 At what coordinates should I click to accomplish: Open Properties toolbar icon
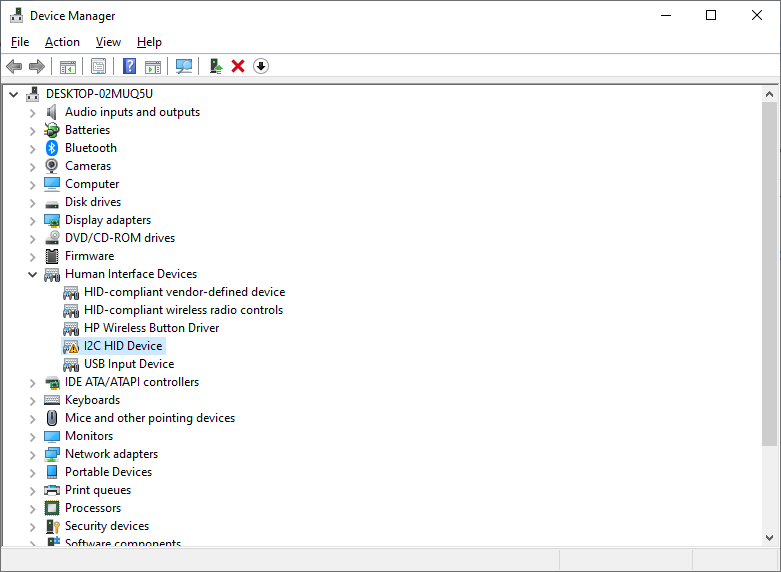pos(99,66)
